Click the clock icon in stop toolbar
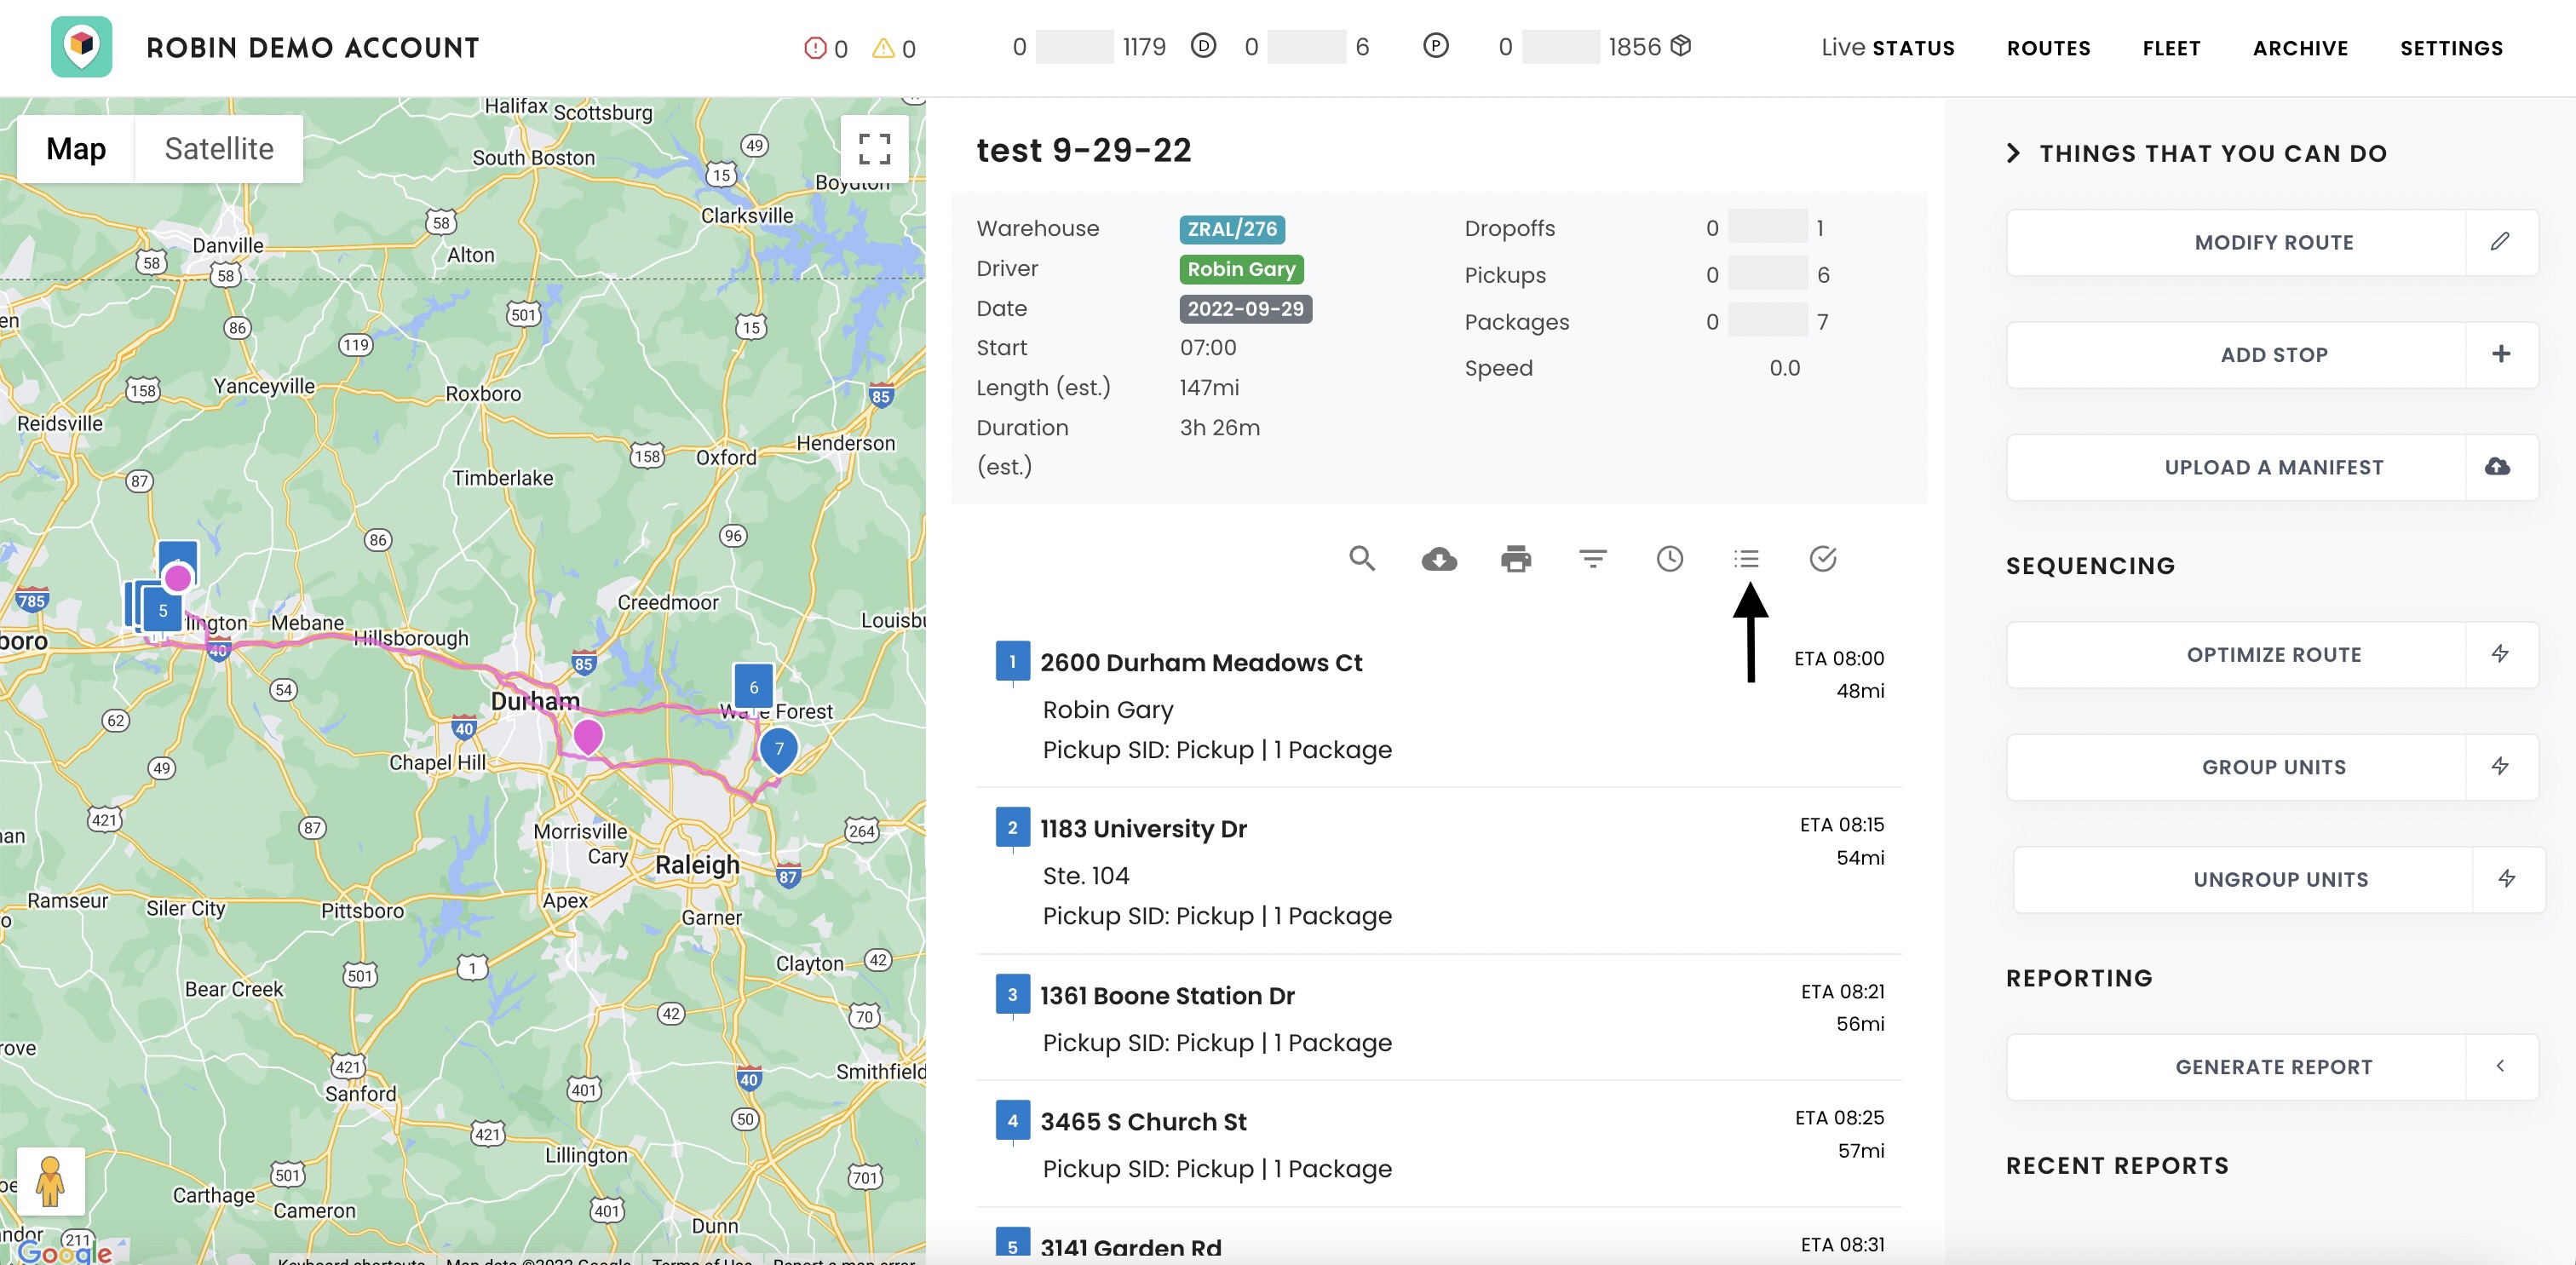2576x1265 pixels. tap(1670, 558)
